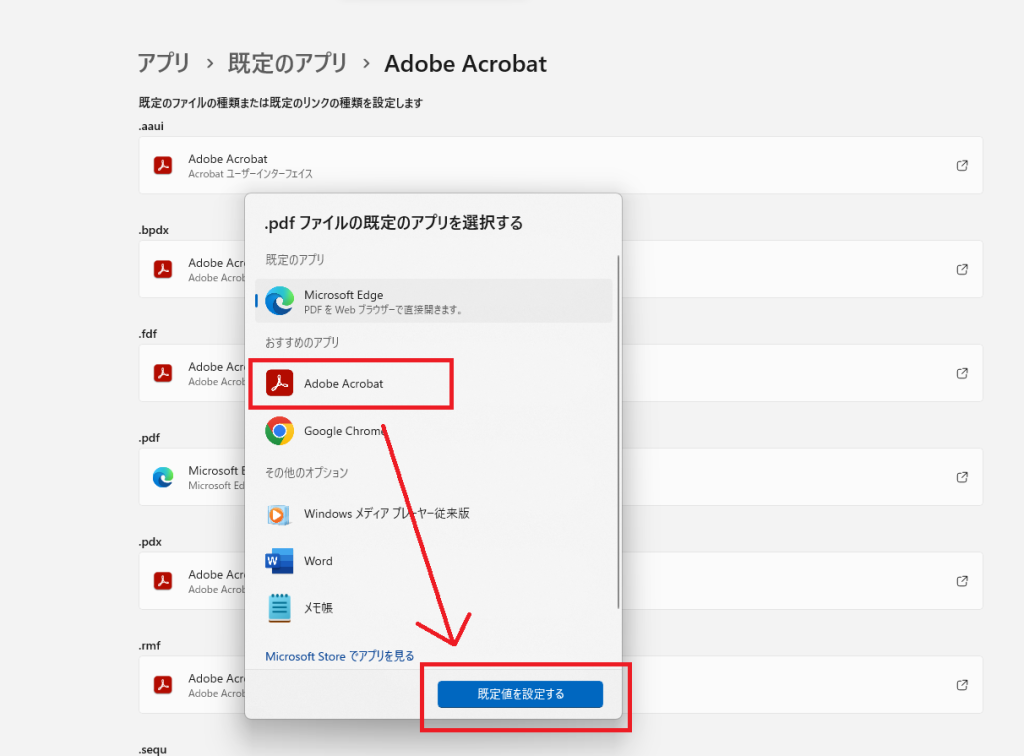The height and width of the screenshot is (756, 1024).
Task: Open the external-link icon for .pdf
Action: click(x=962, y=477)
